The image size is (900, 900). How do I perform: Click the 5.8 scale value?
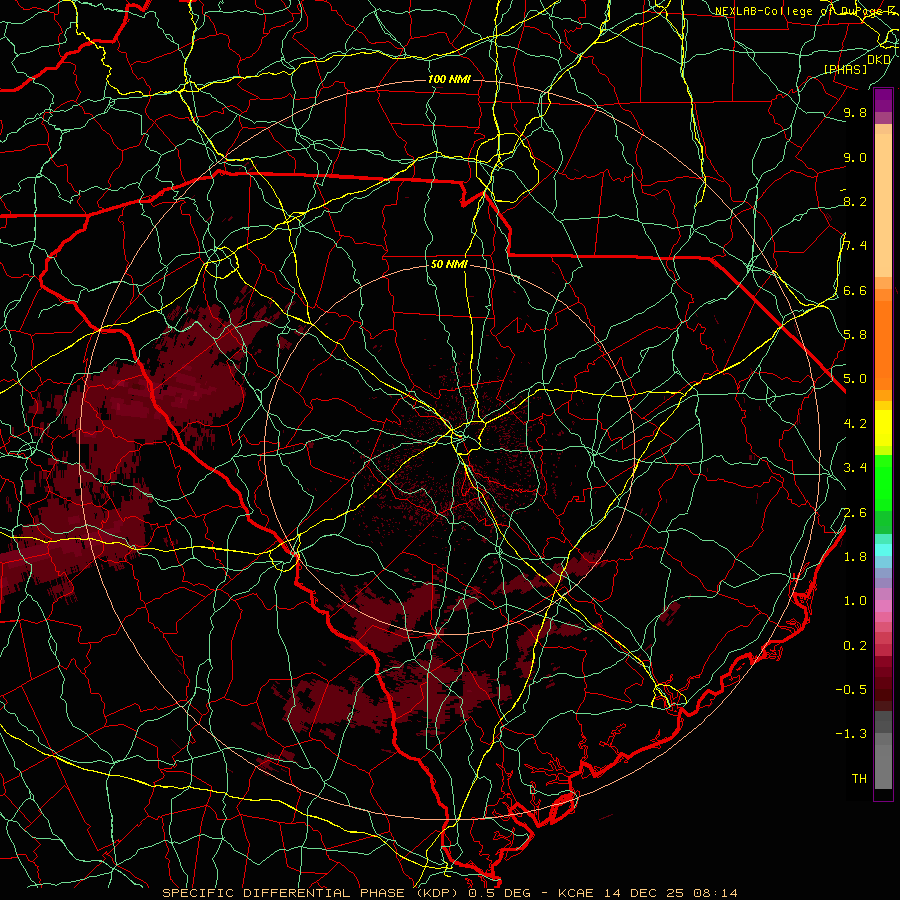click(855, 335)
